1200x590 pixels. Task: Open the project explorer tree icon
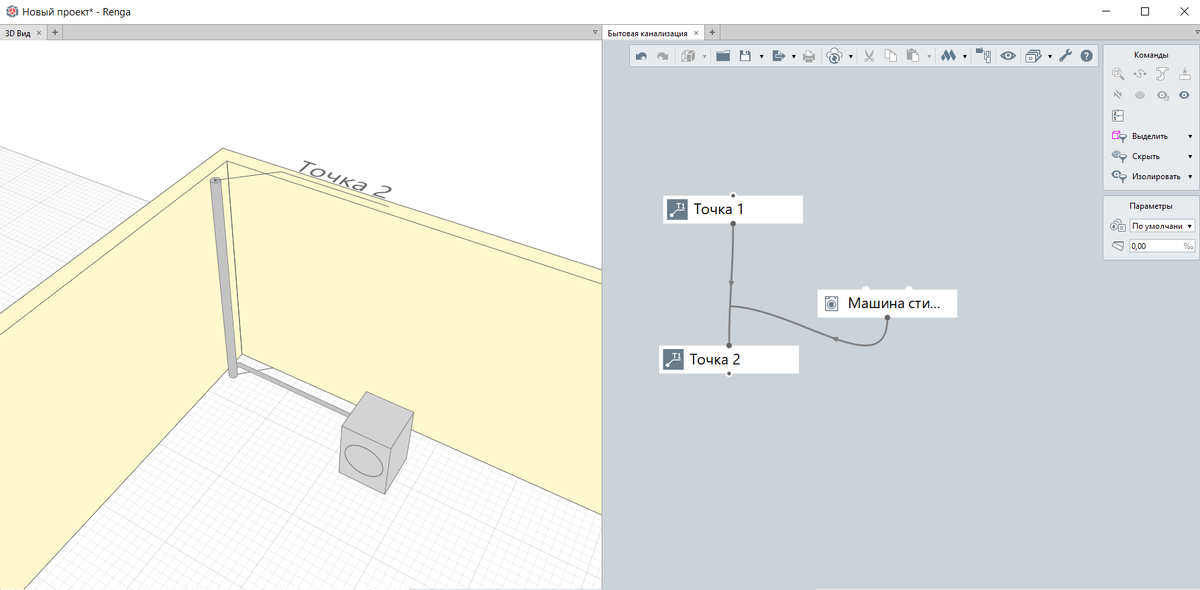(983, 56)
